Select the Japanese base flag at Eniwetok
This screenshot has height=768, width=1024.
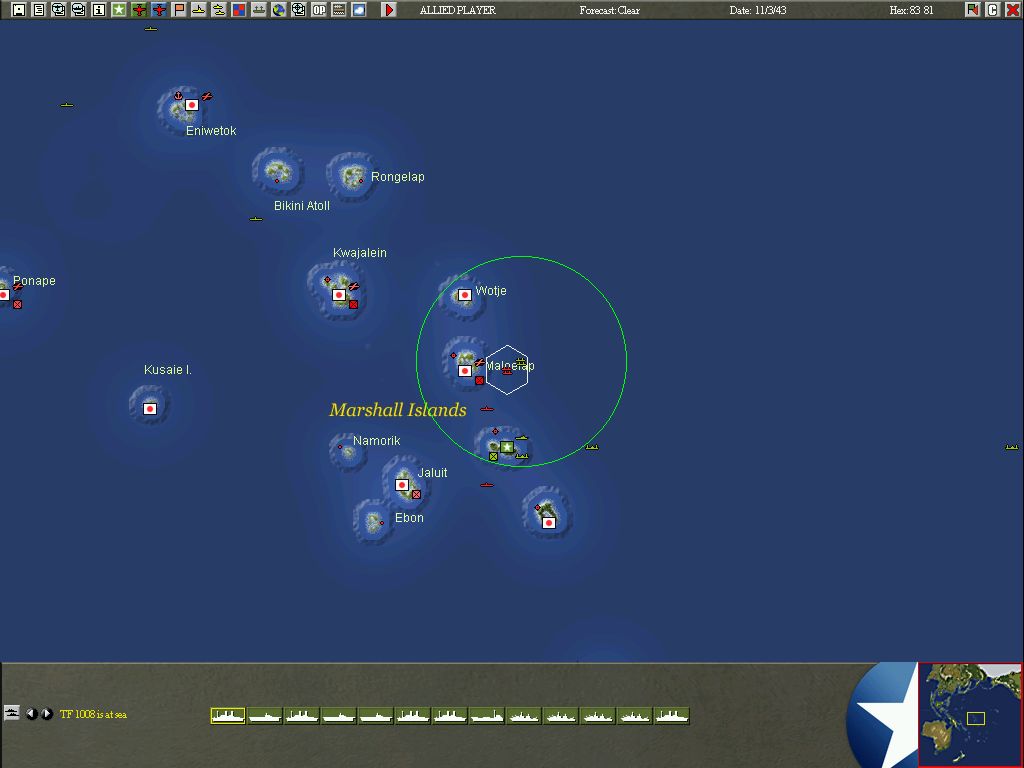pos(191,105)
